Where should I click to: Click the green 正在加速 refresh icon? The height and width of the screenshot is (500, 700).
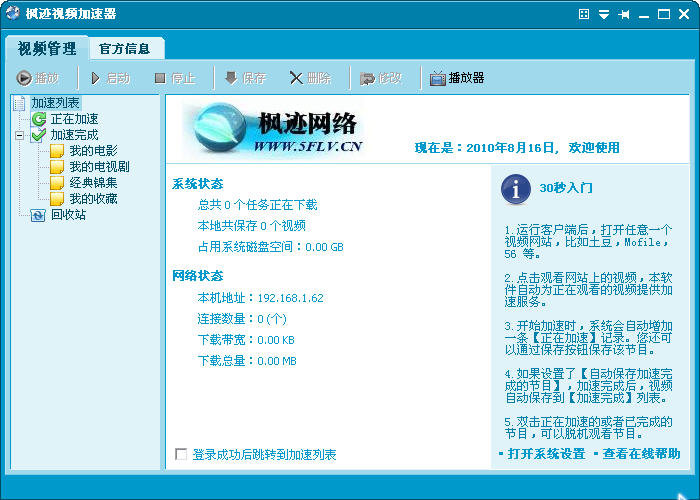[x=39, y=119]
